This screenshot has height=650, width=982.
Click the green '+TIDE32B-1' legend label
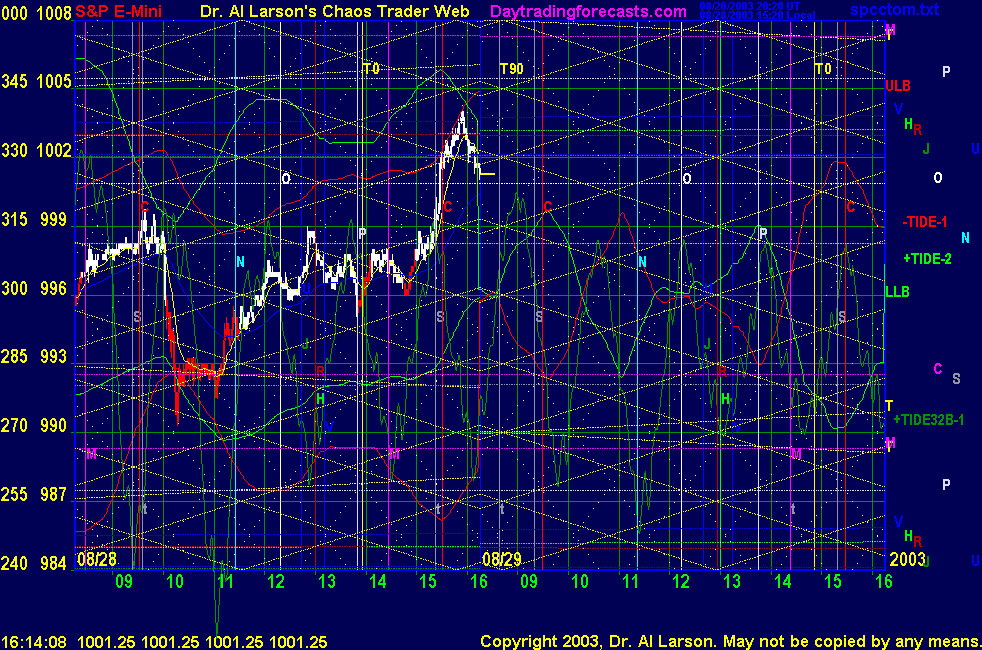[928, 420]
